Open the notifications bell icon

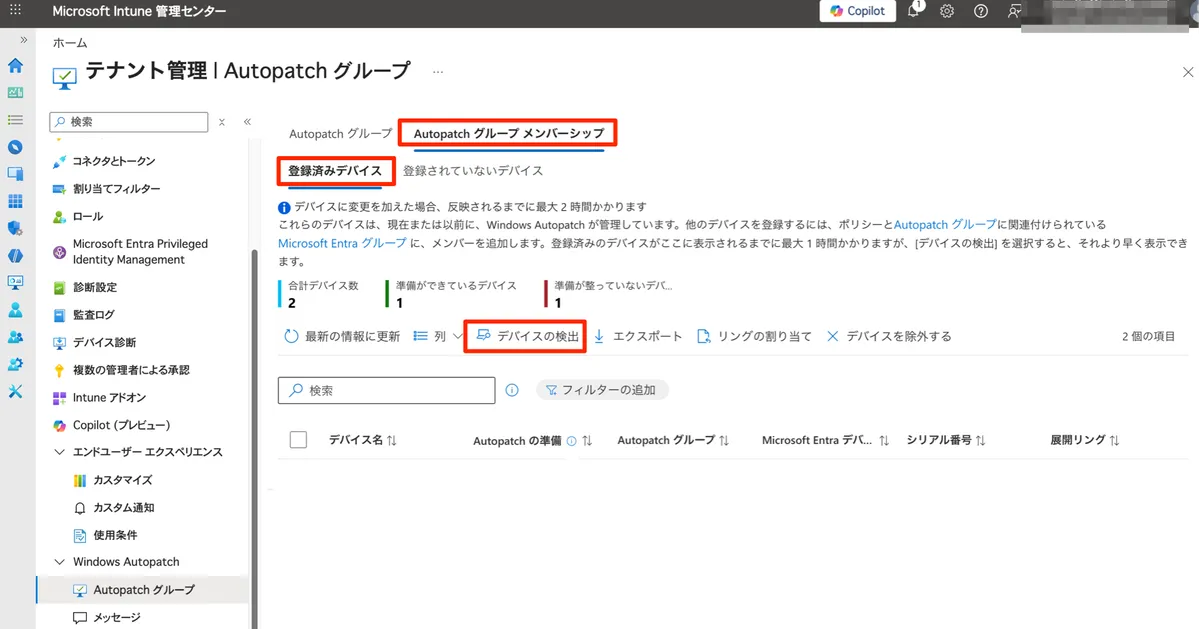click(x=914, y=11)
